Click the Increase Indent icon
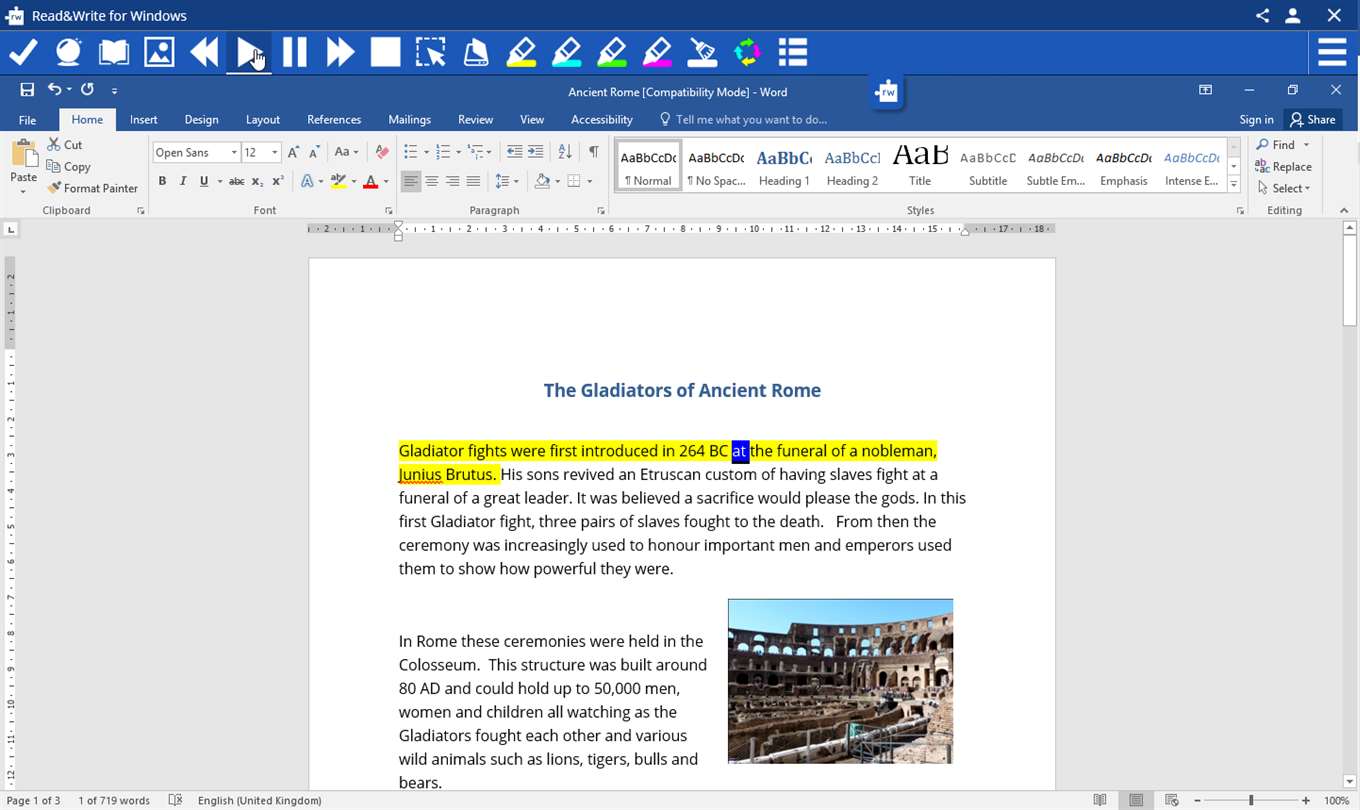 click(x=536, y=152)
